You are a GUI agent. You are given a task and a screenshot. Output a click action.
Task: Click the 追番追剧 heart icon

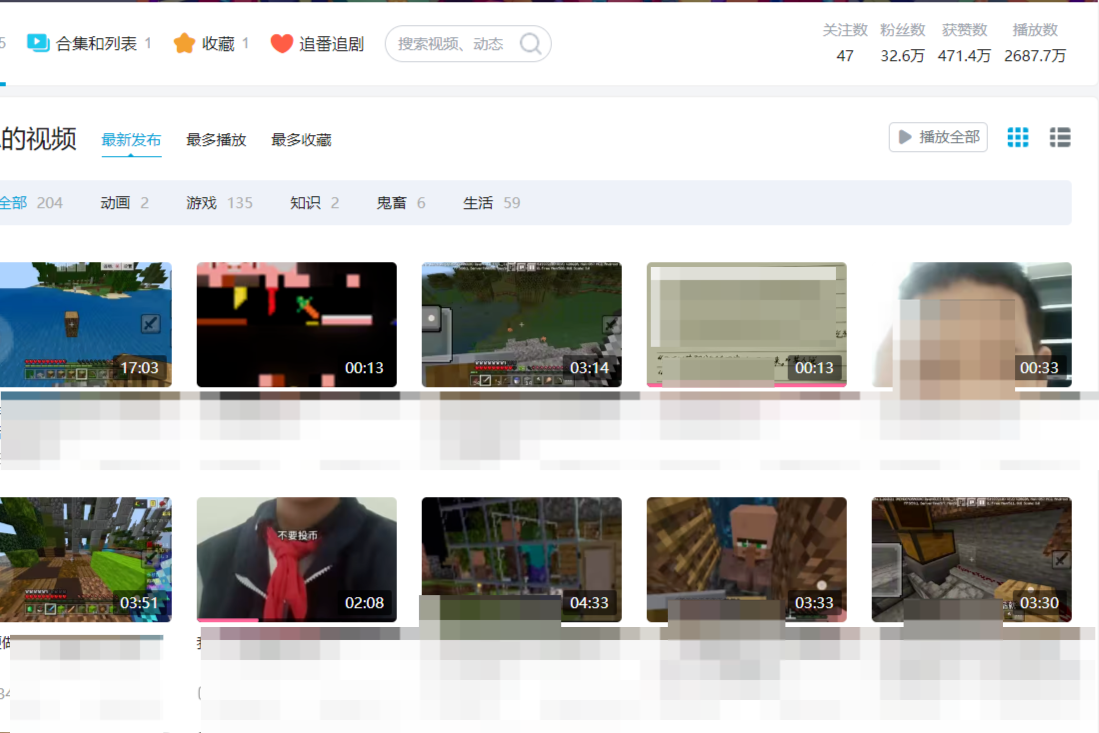[x=282, y=44]
